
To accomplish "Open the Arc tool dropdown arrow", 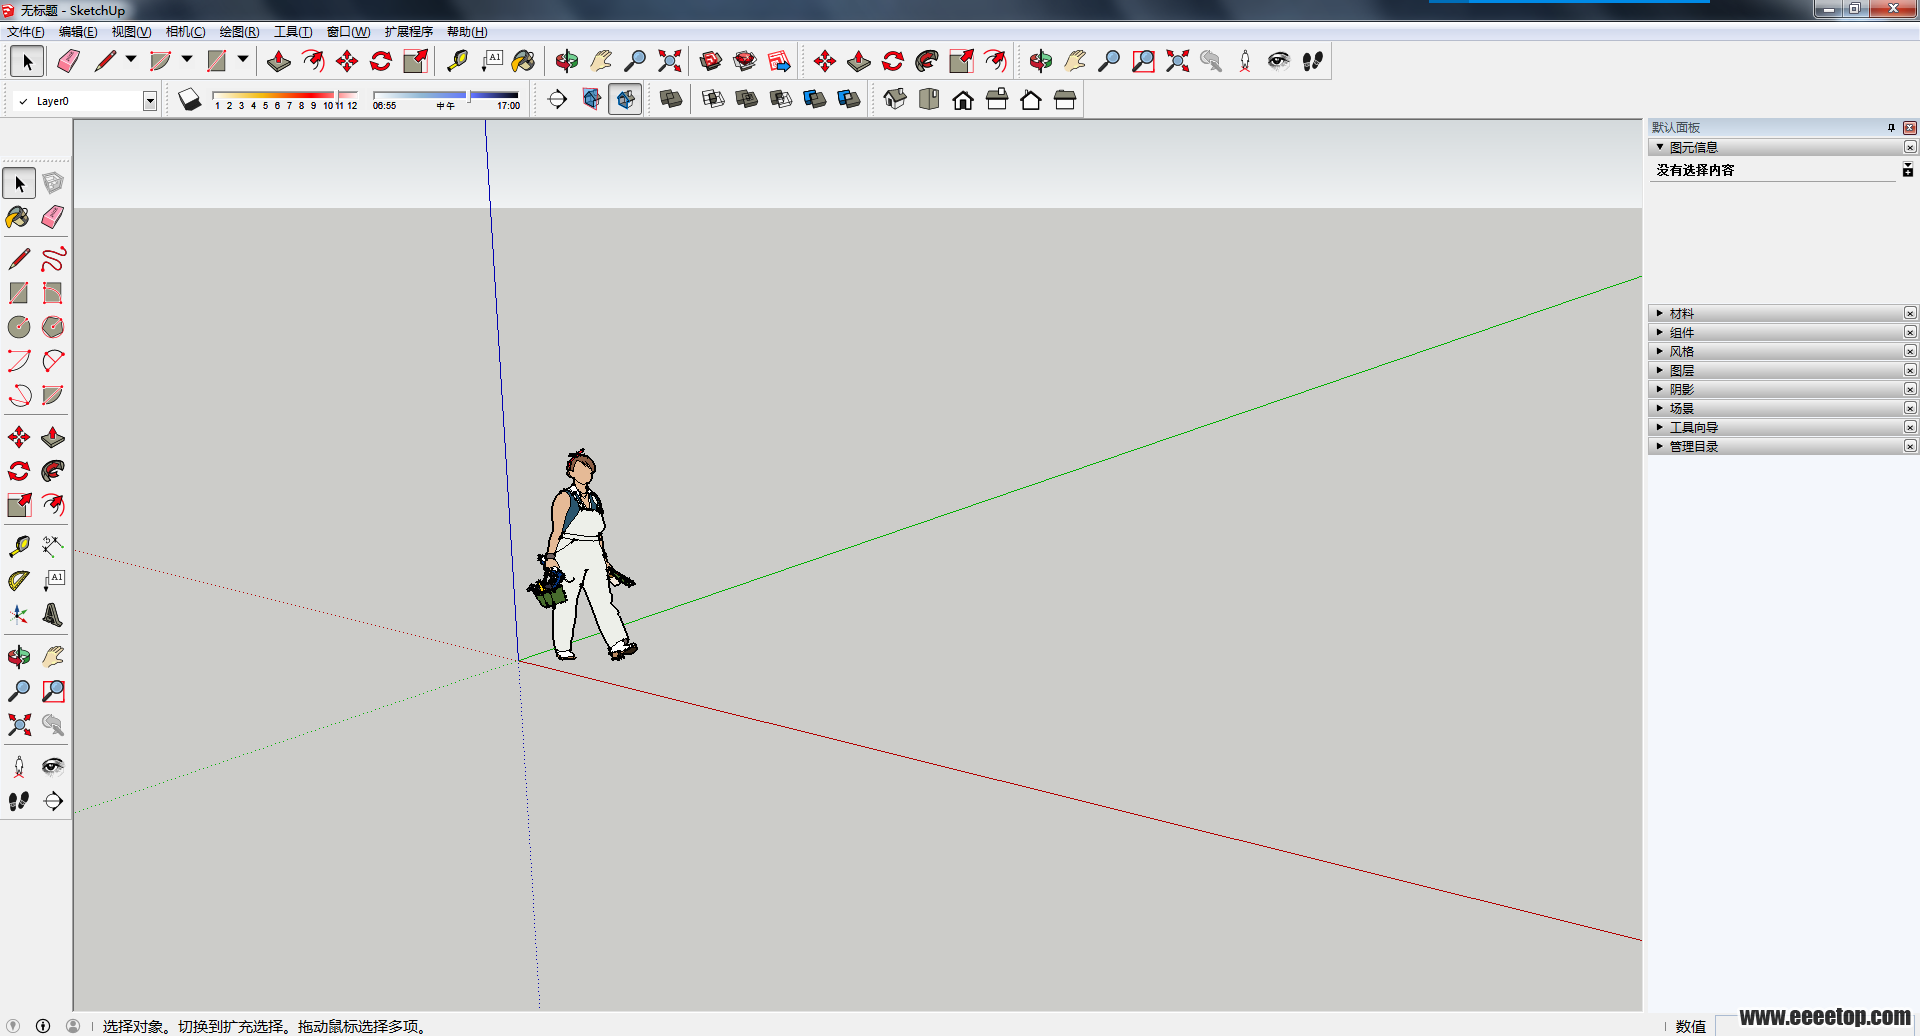I will [187, 60].
